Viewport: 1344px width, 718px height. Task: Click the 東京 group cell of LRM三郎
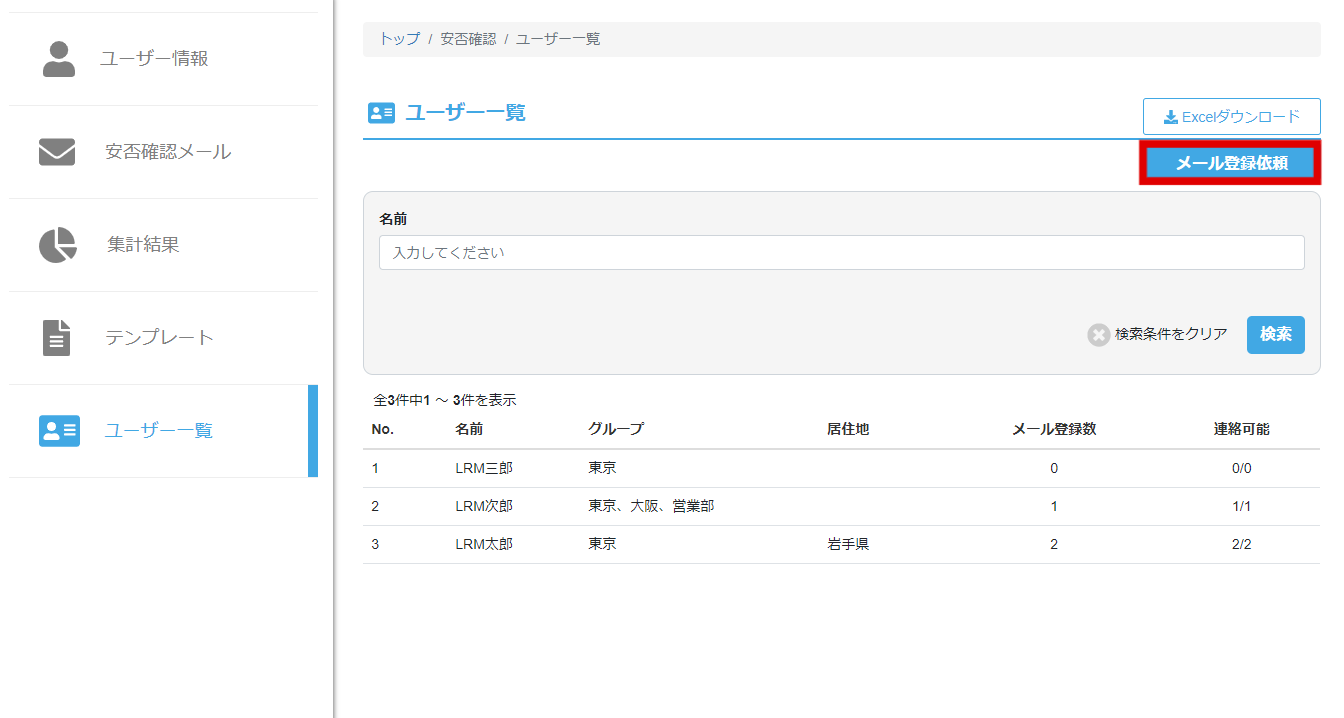coord(602,468)
